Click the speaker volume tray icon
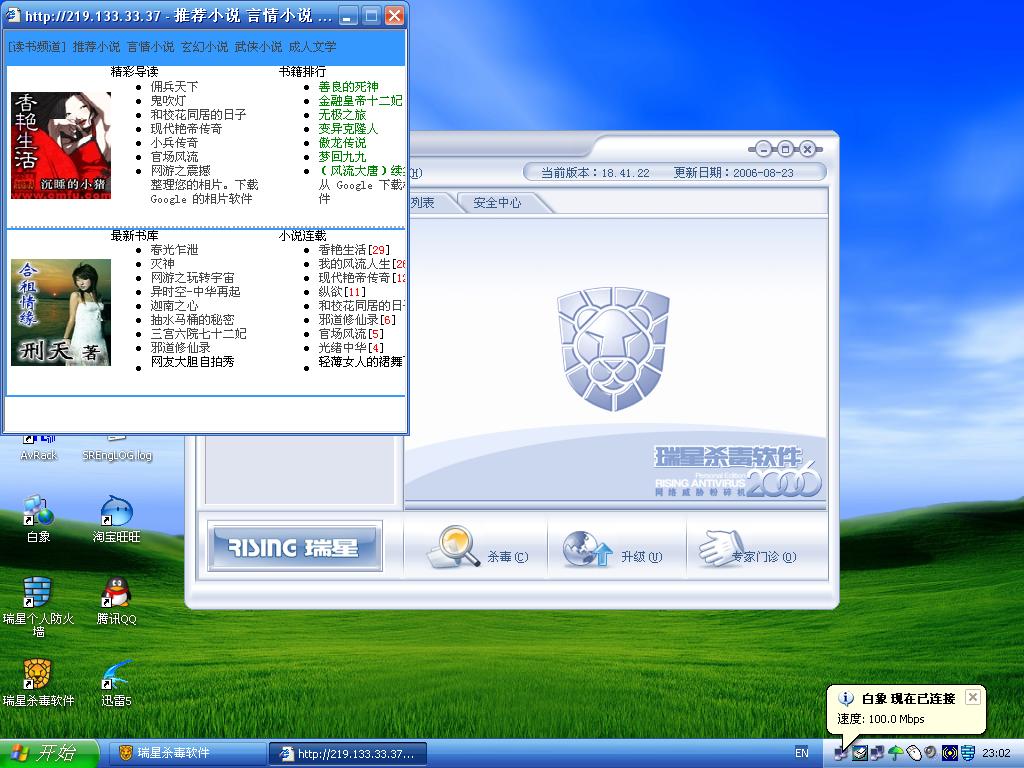The image size is (1024, 768). coord(930,753)
